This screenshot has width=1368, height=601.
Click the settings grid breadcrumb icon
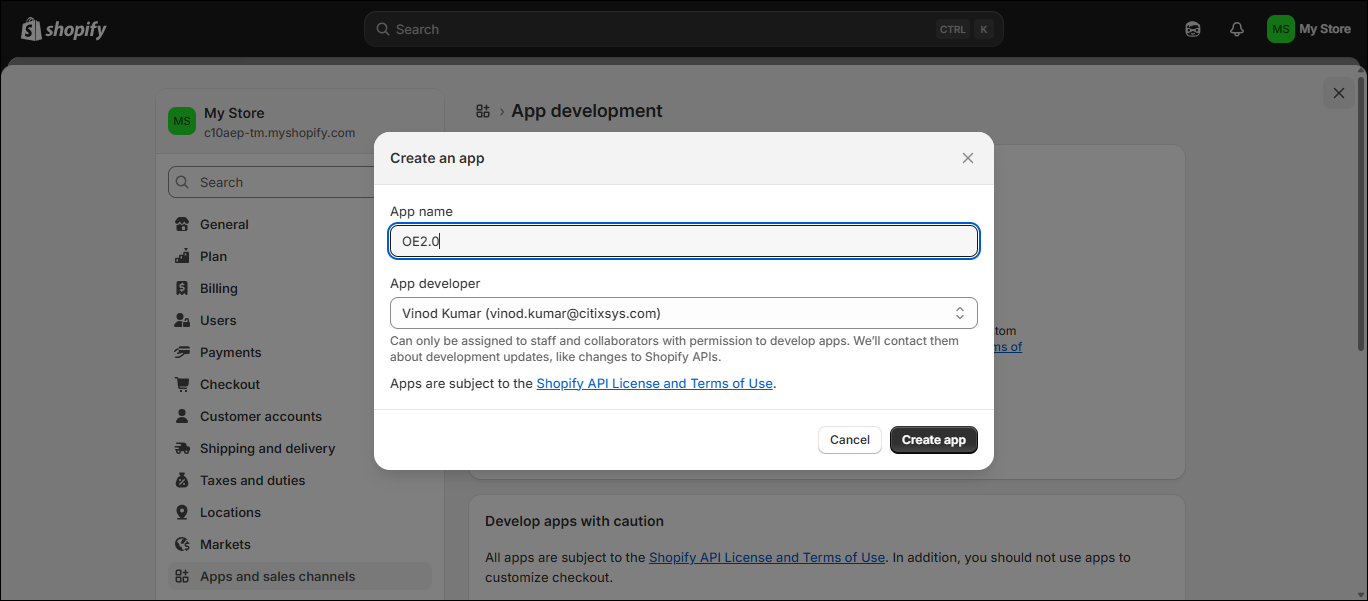(x=483, y=111)
